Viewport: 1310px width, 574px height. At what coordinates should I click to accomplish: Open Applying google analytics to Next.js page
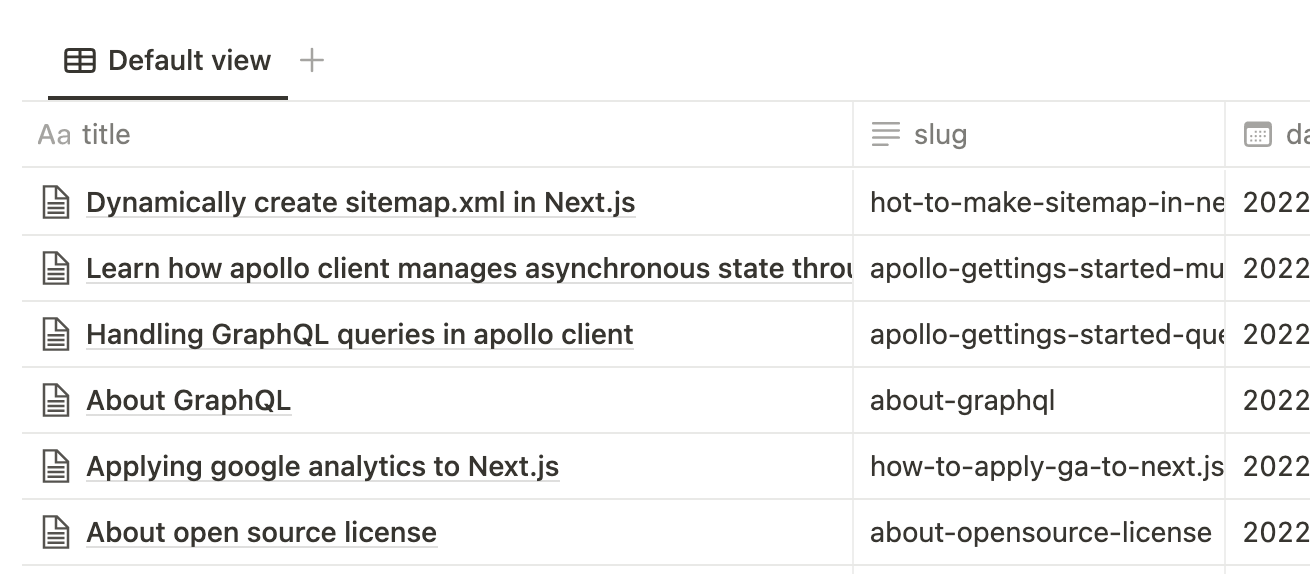tap(322, 467)
